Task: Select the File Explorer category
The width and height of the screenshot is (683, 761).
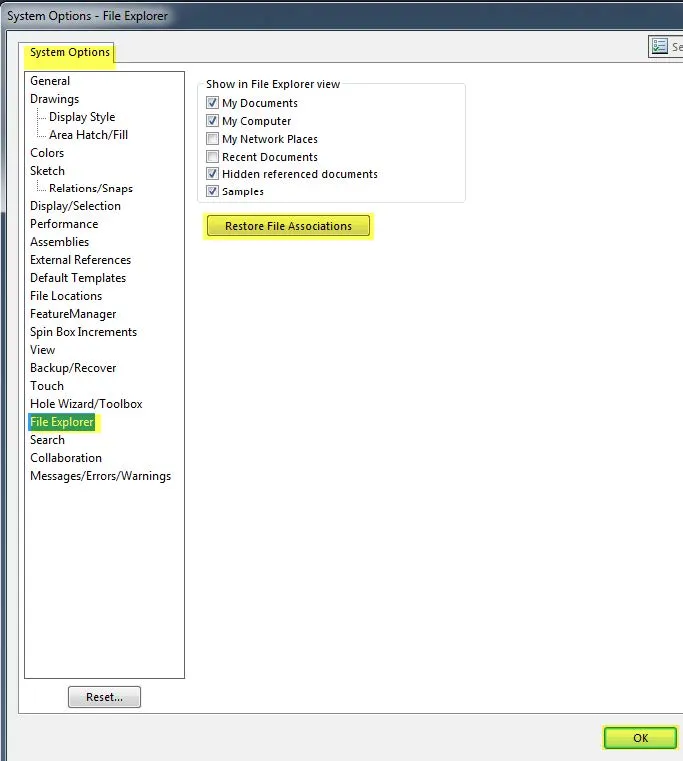Action: 62,422
